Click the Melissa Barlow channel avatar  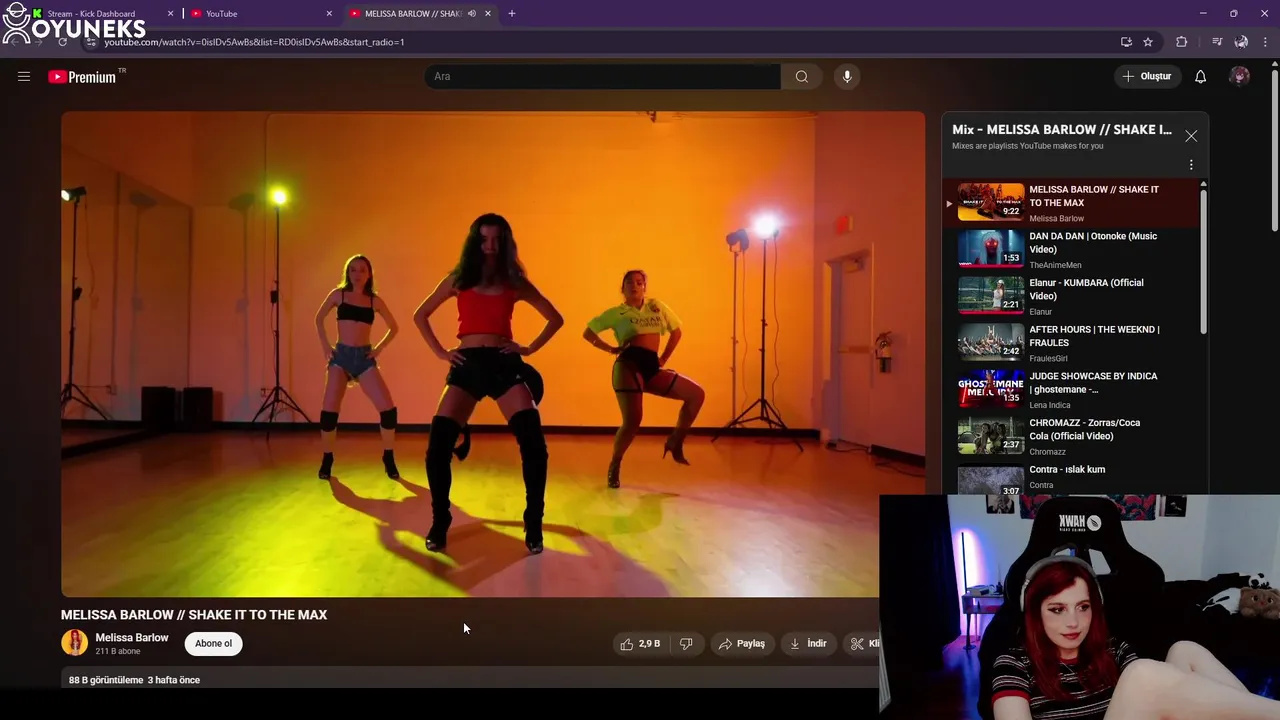click(x=74, y=643)
